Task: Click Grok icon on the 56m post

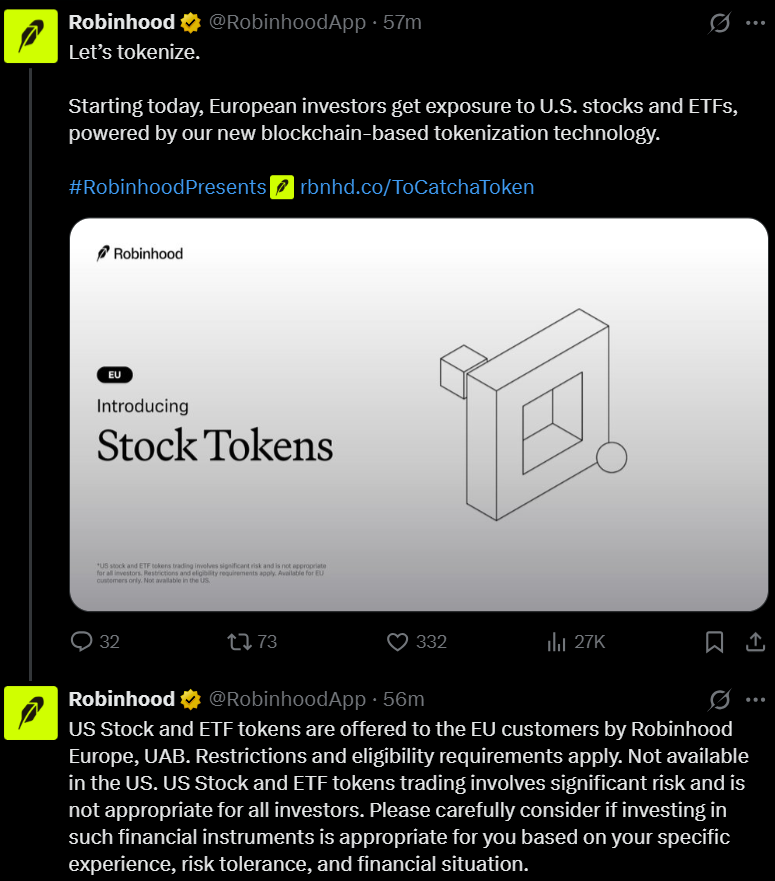Action: (x=719, y=698)
